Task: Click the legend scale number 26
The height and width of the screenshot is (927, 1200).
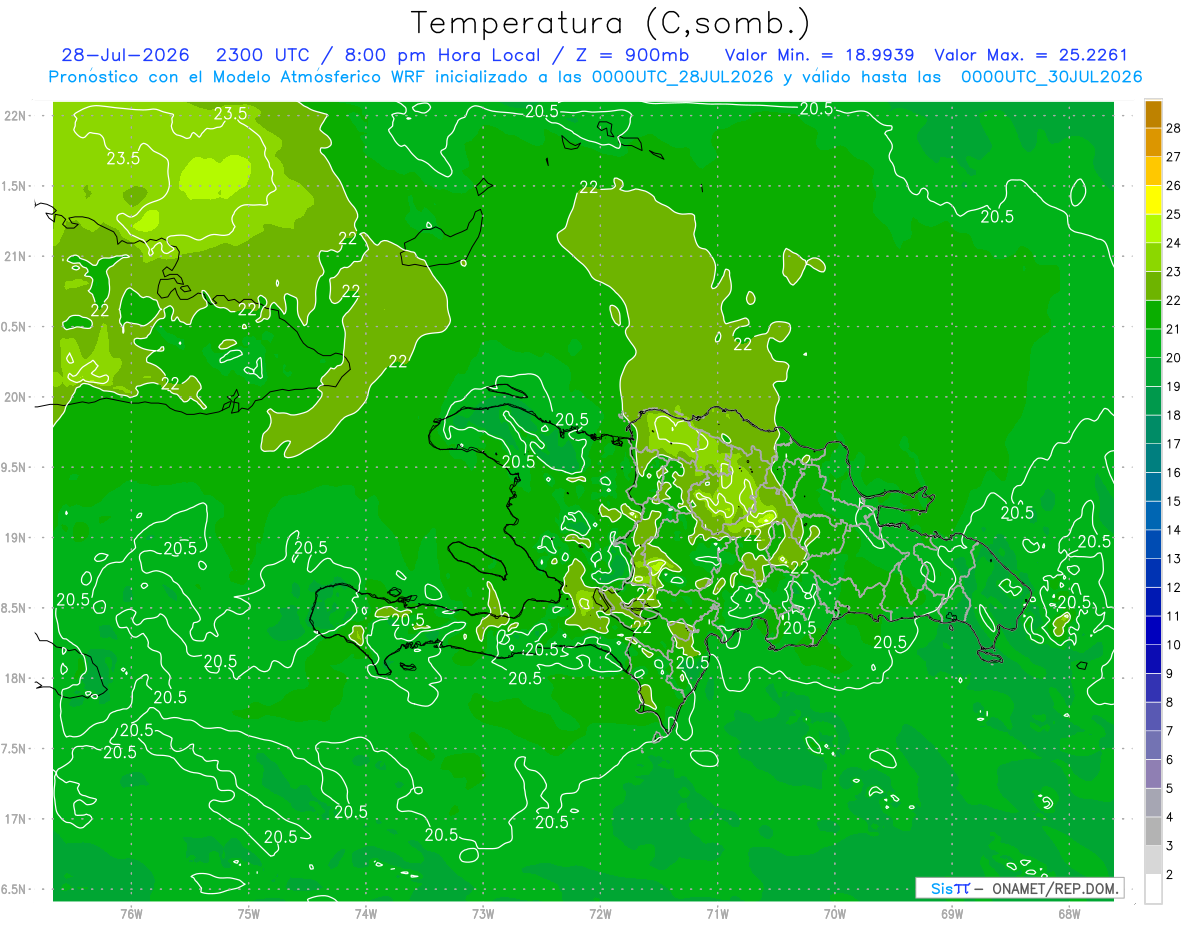Action: point(1173,186)
